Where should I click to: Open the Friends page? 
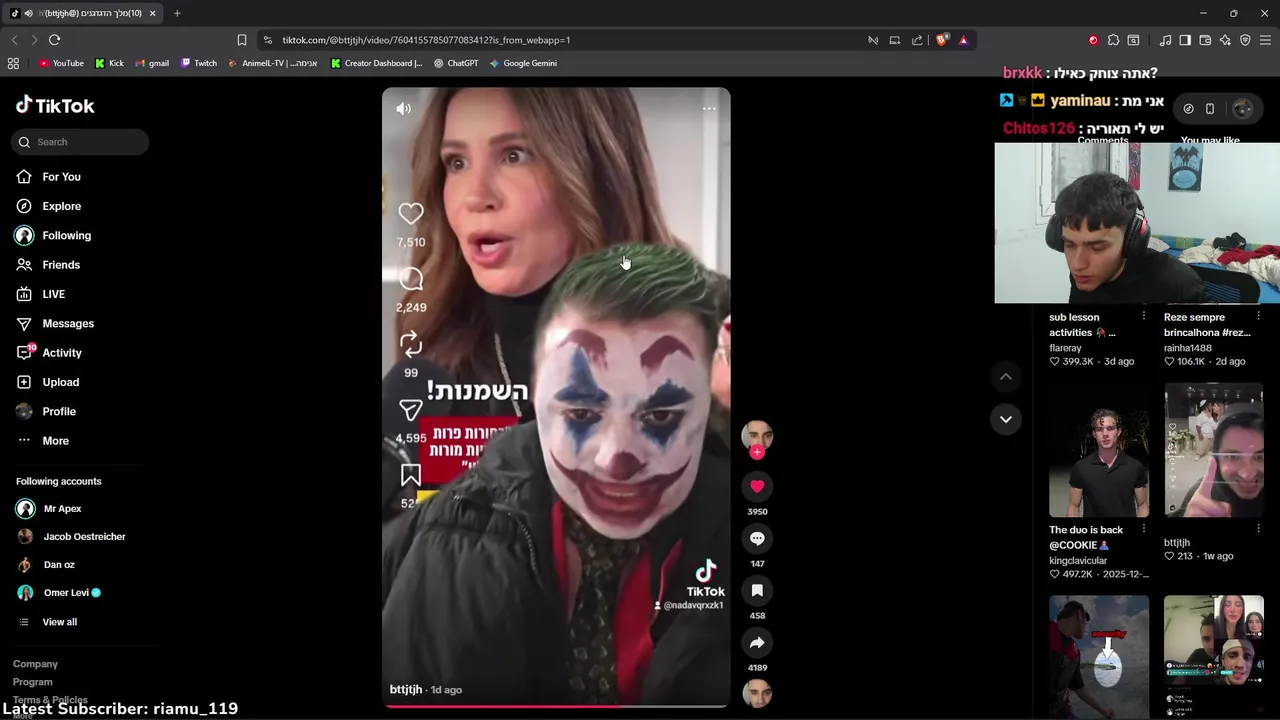(x=61, y=265)
